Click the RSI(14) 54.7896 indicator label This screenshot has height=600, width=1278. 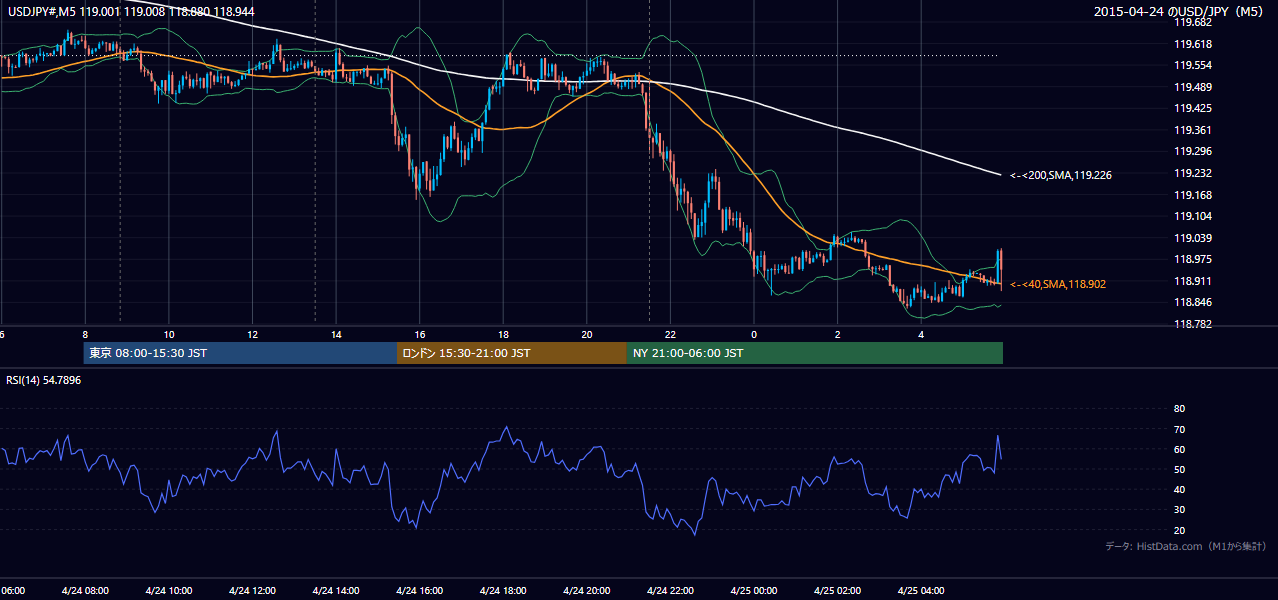tap(43, 380)
